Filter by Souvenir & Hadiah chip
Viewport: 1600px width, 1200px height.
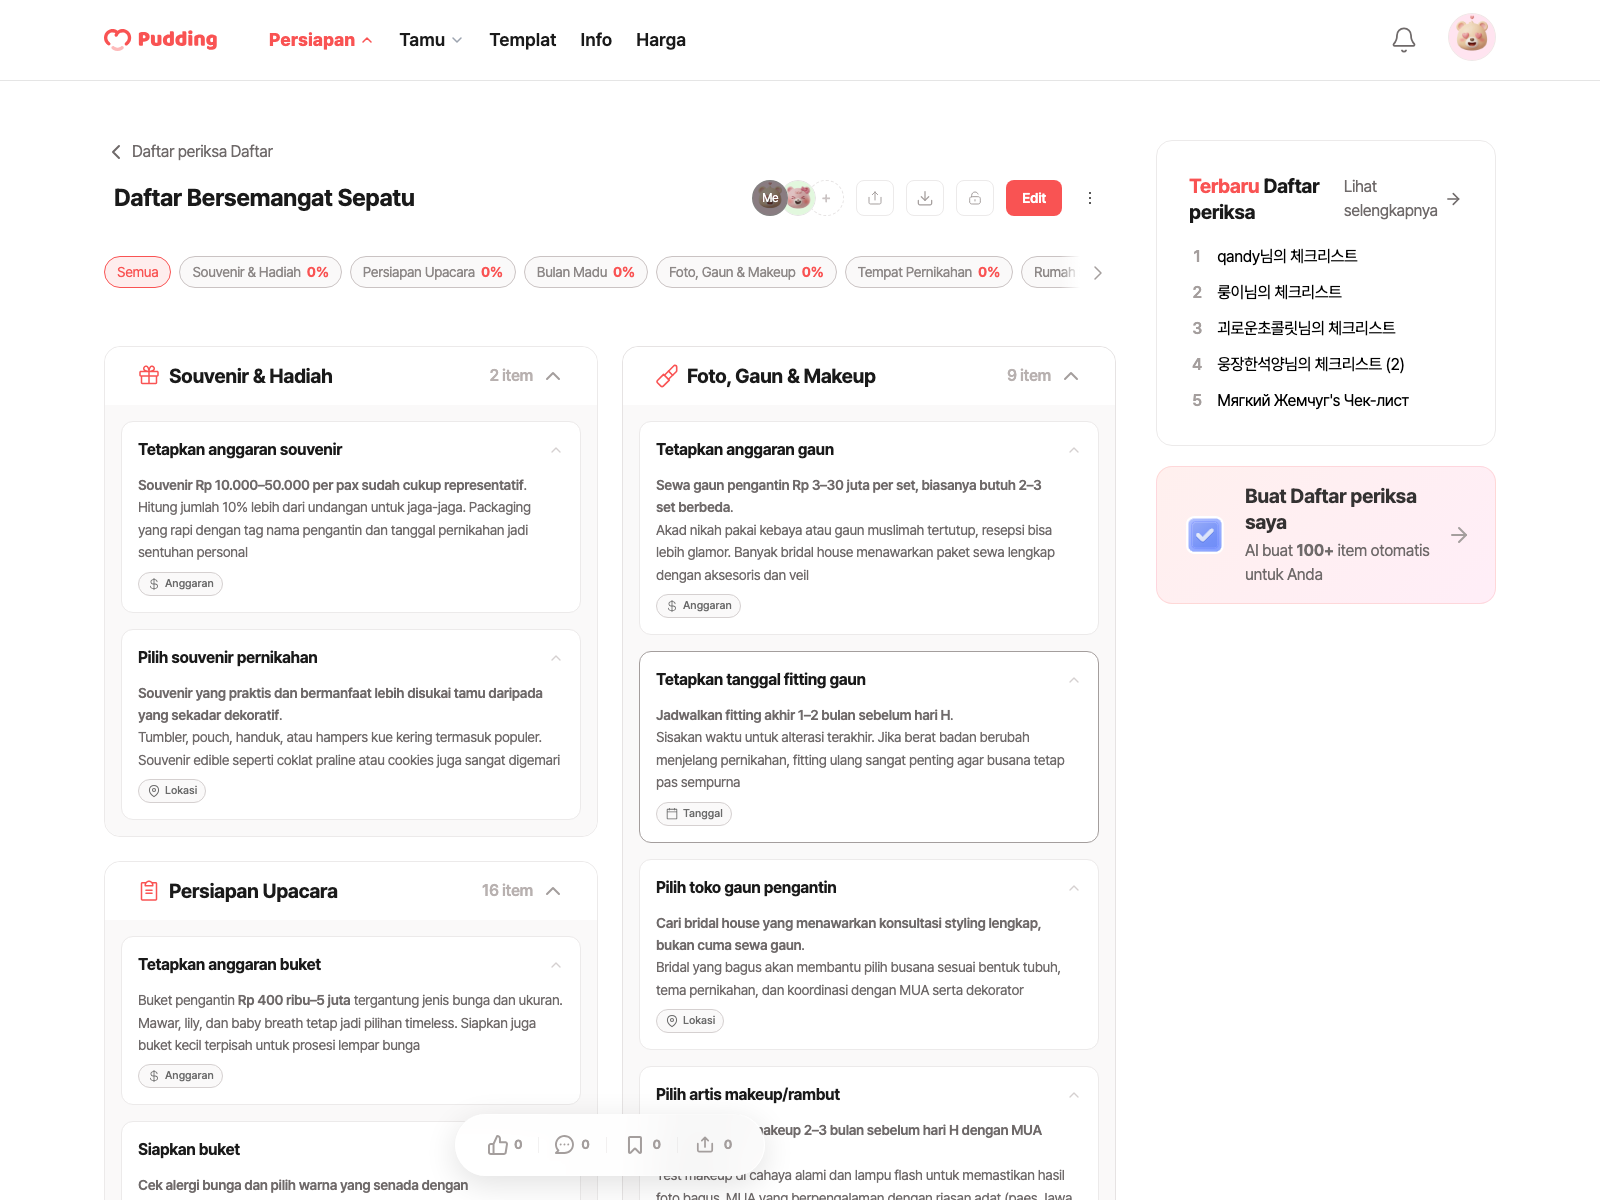260,272
